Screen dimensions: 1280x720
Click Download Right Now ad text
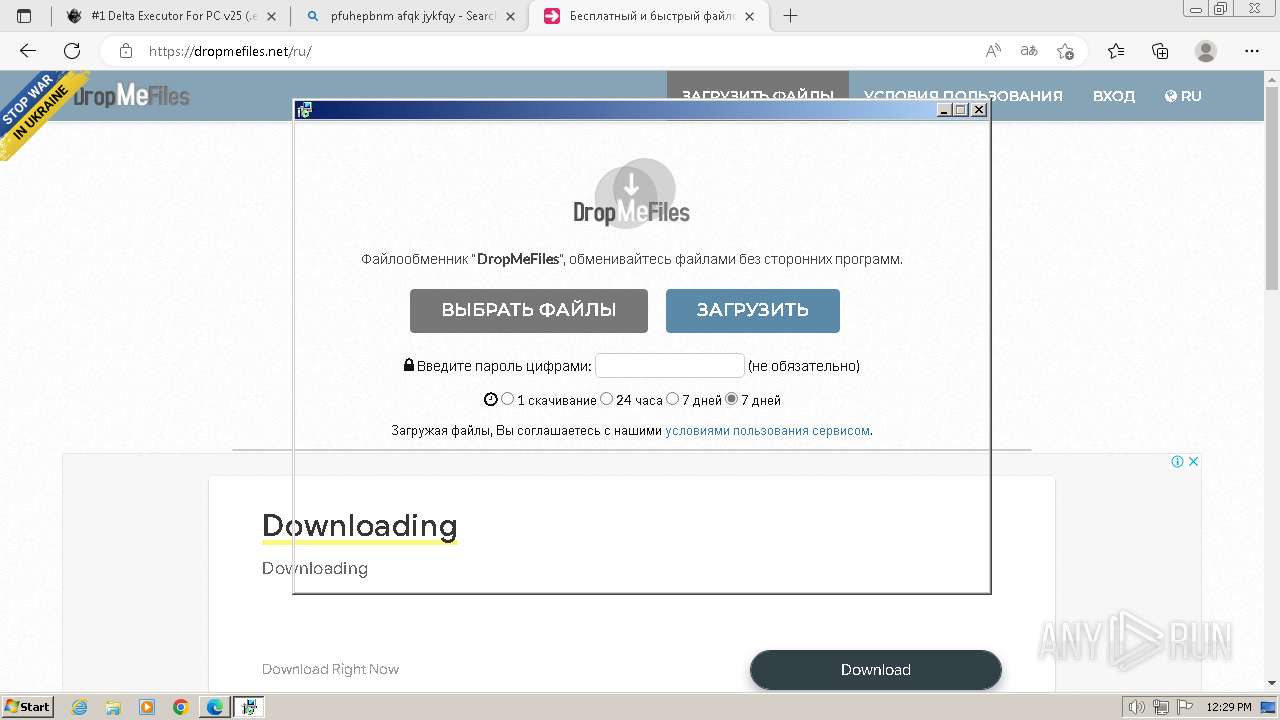tap(330, 669)
